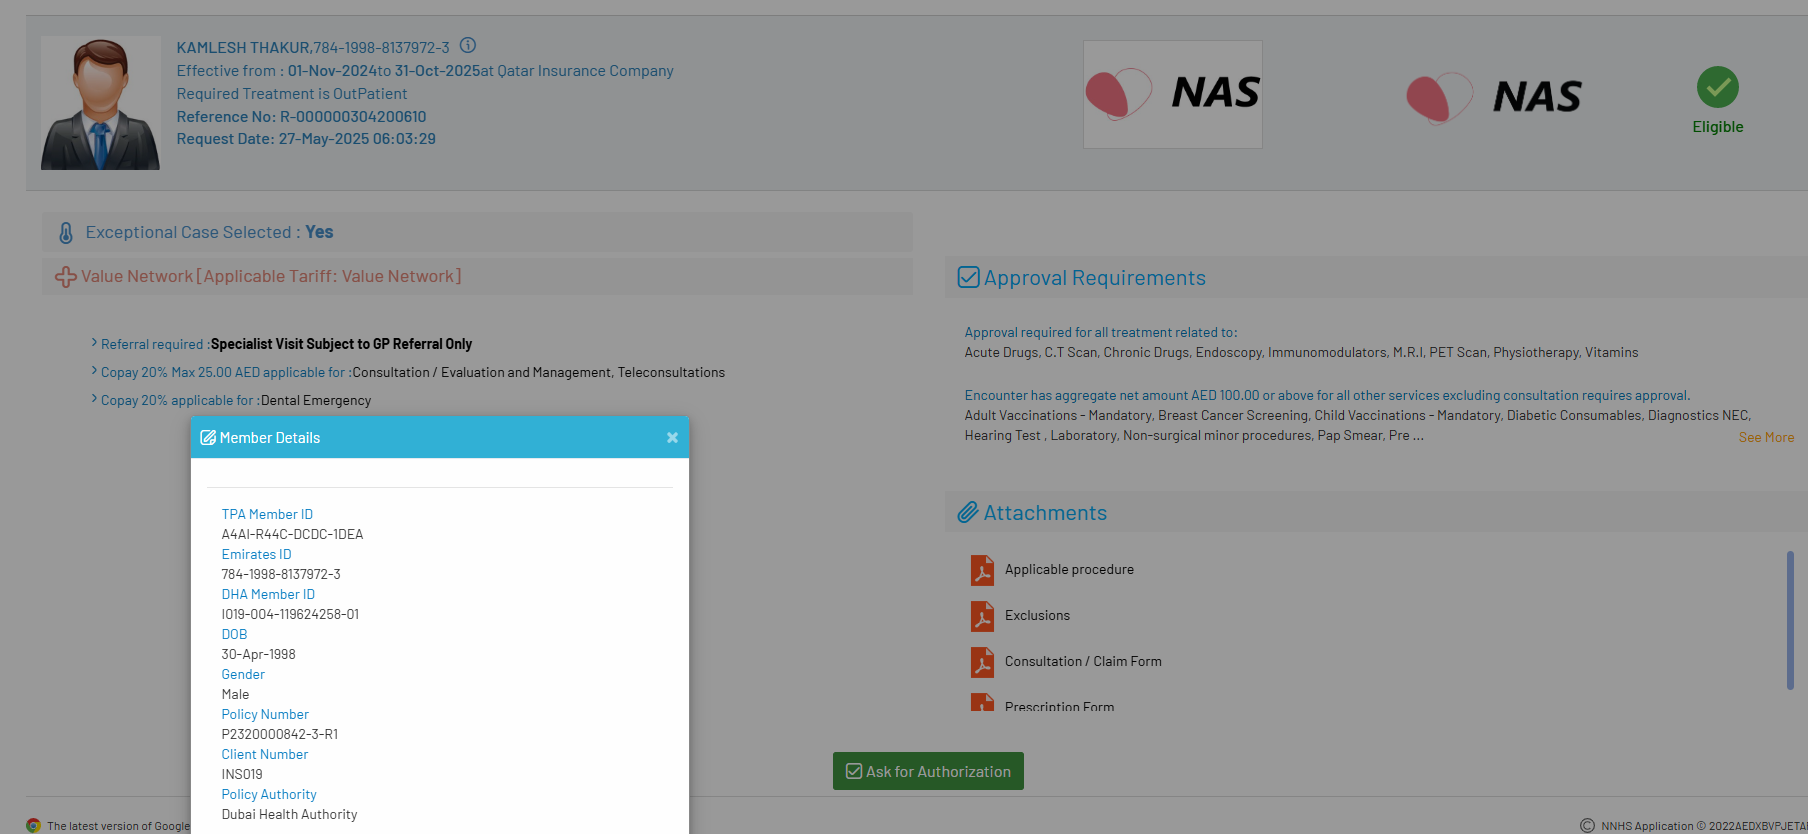1808x834 pixels.
Task: Click the green Eligible checkmark icon
Action: [1717, 88]
